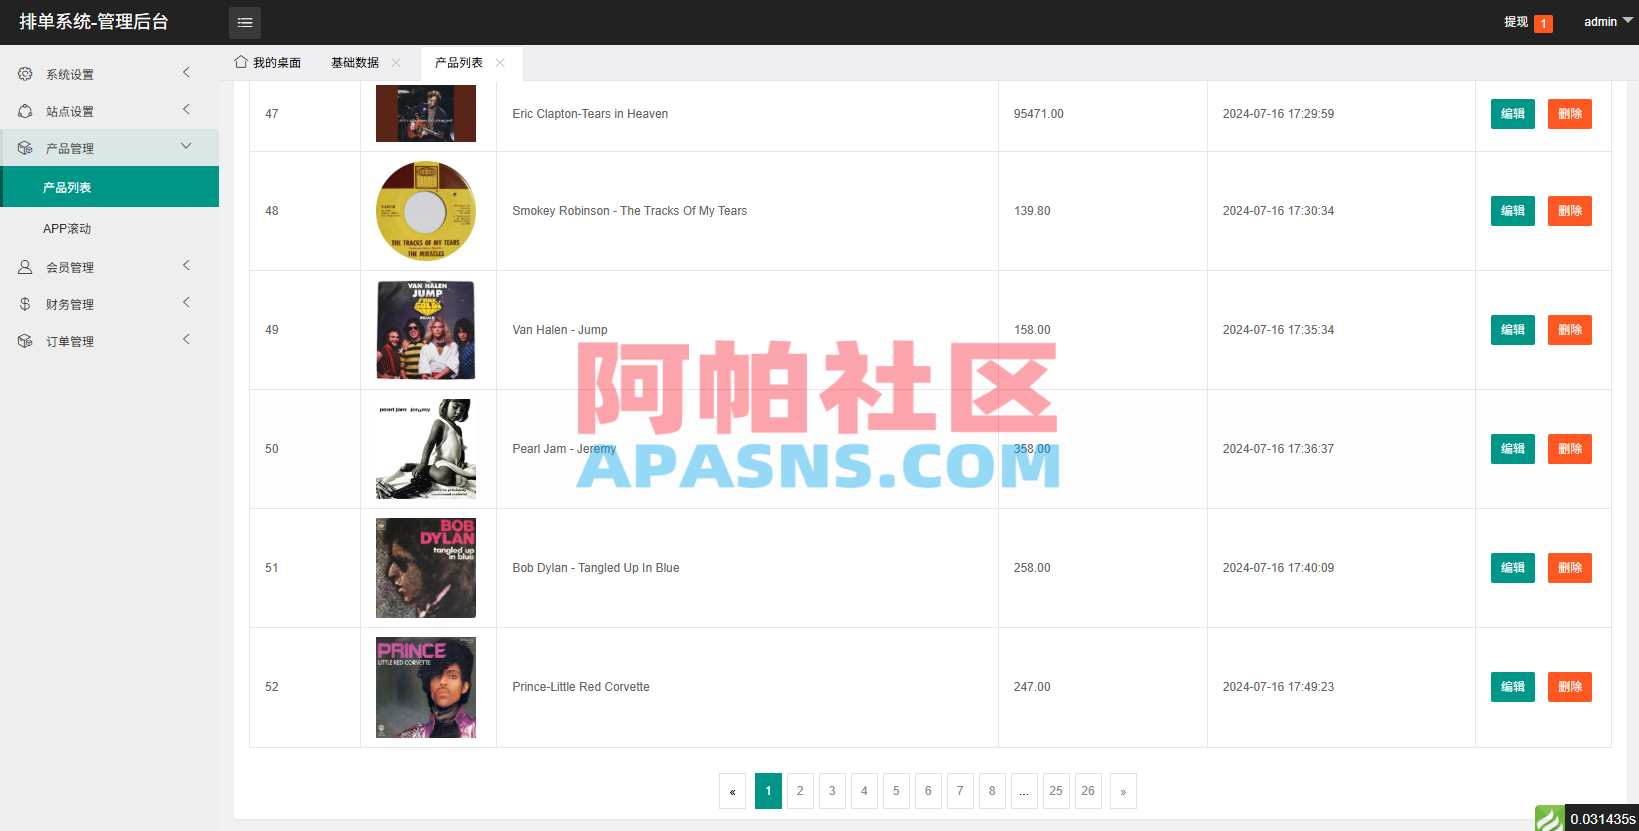Go to page 5 in pagination
This screenshot has height=831, width=1639.
coord(896,791)
